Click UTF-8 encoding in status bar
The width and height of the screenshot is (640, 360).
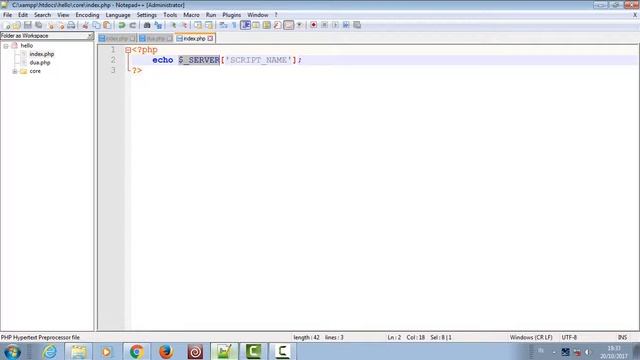569,338
